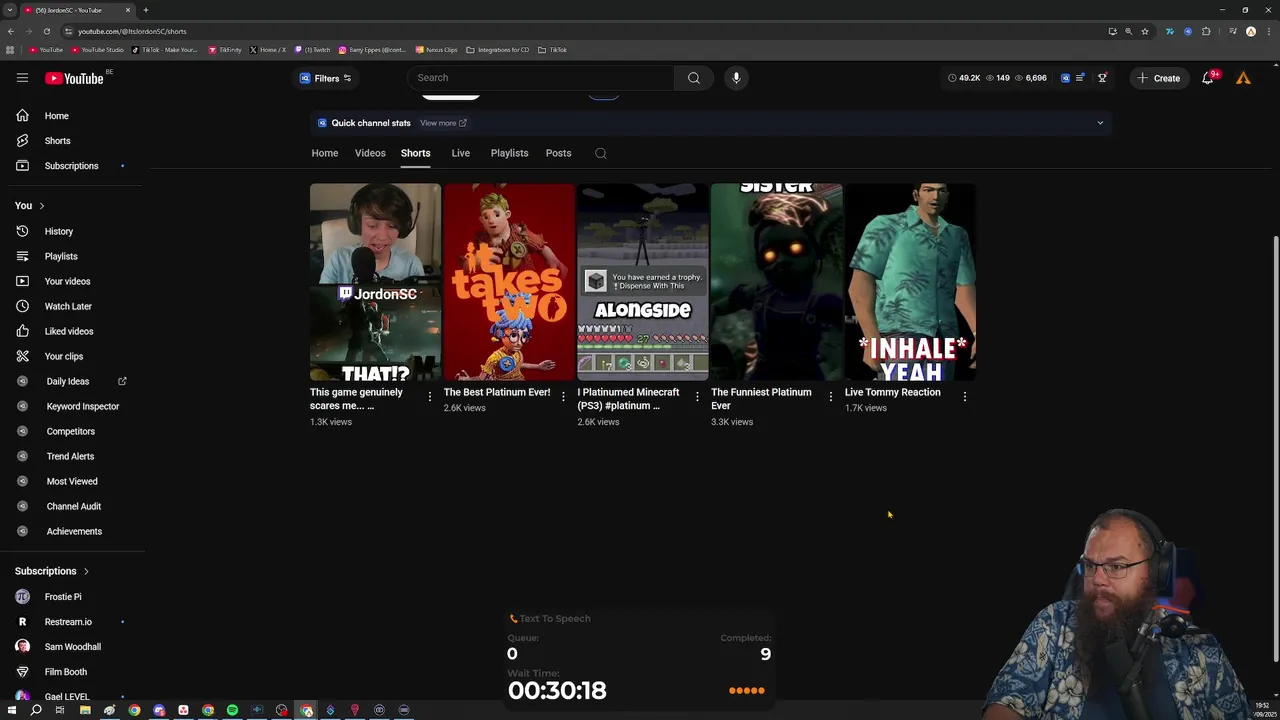The height and width of the screenshot is (720, 1280).
Task: Switch to the channel Playlists tab
Action: (x=509, y=153)
